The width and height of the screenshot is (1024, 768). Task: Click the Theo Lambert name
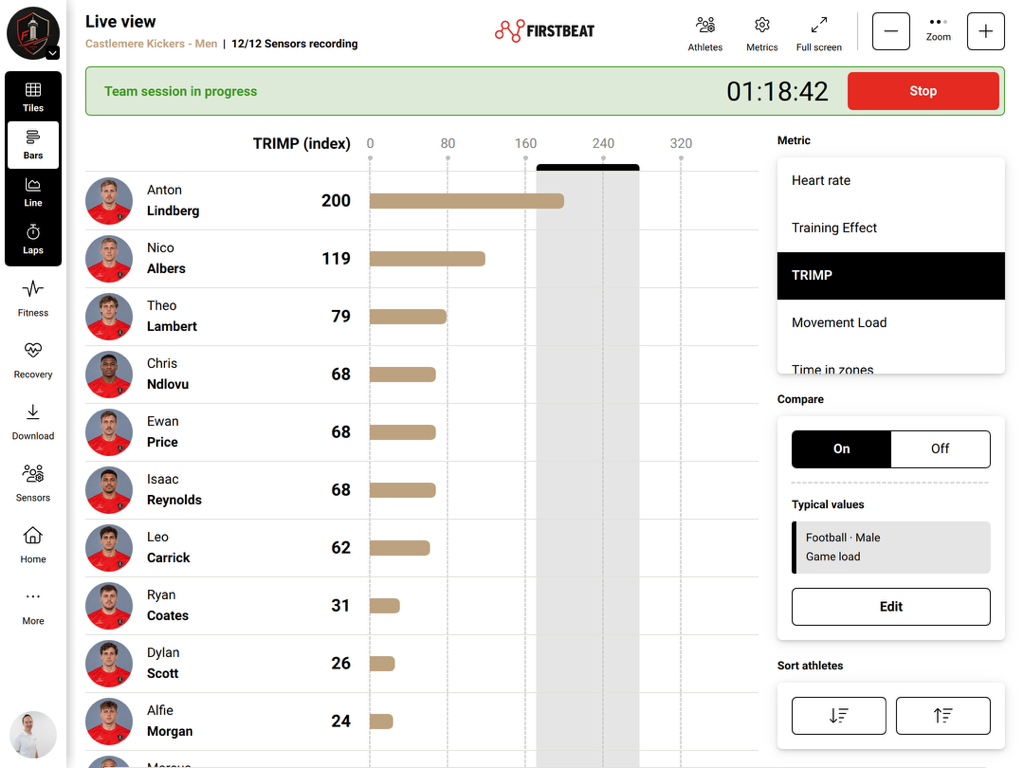(172, 316)
